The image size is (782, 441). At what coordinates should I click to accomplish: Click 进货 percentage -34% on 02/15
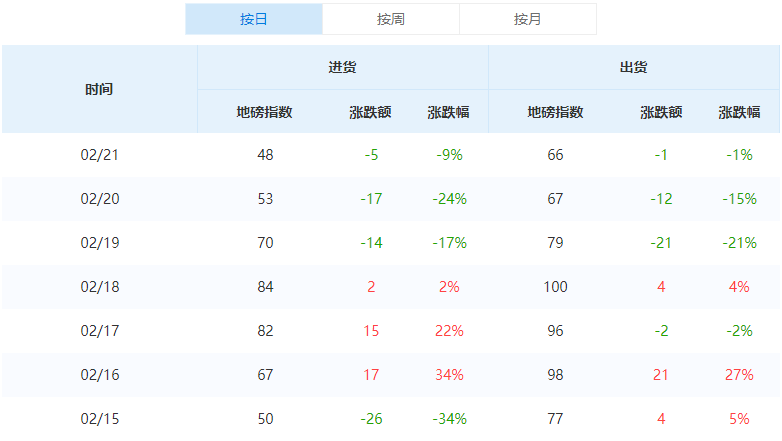[x=449, y=419]
